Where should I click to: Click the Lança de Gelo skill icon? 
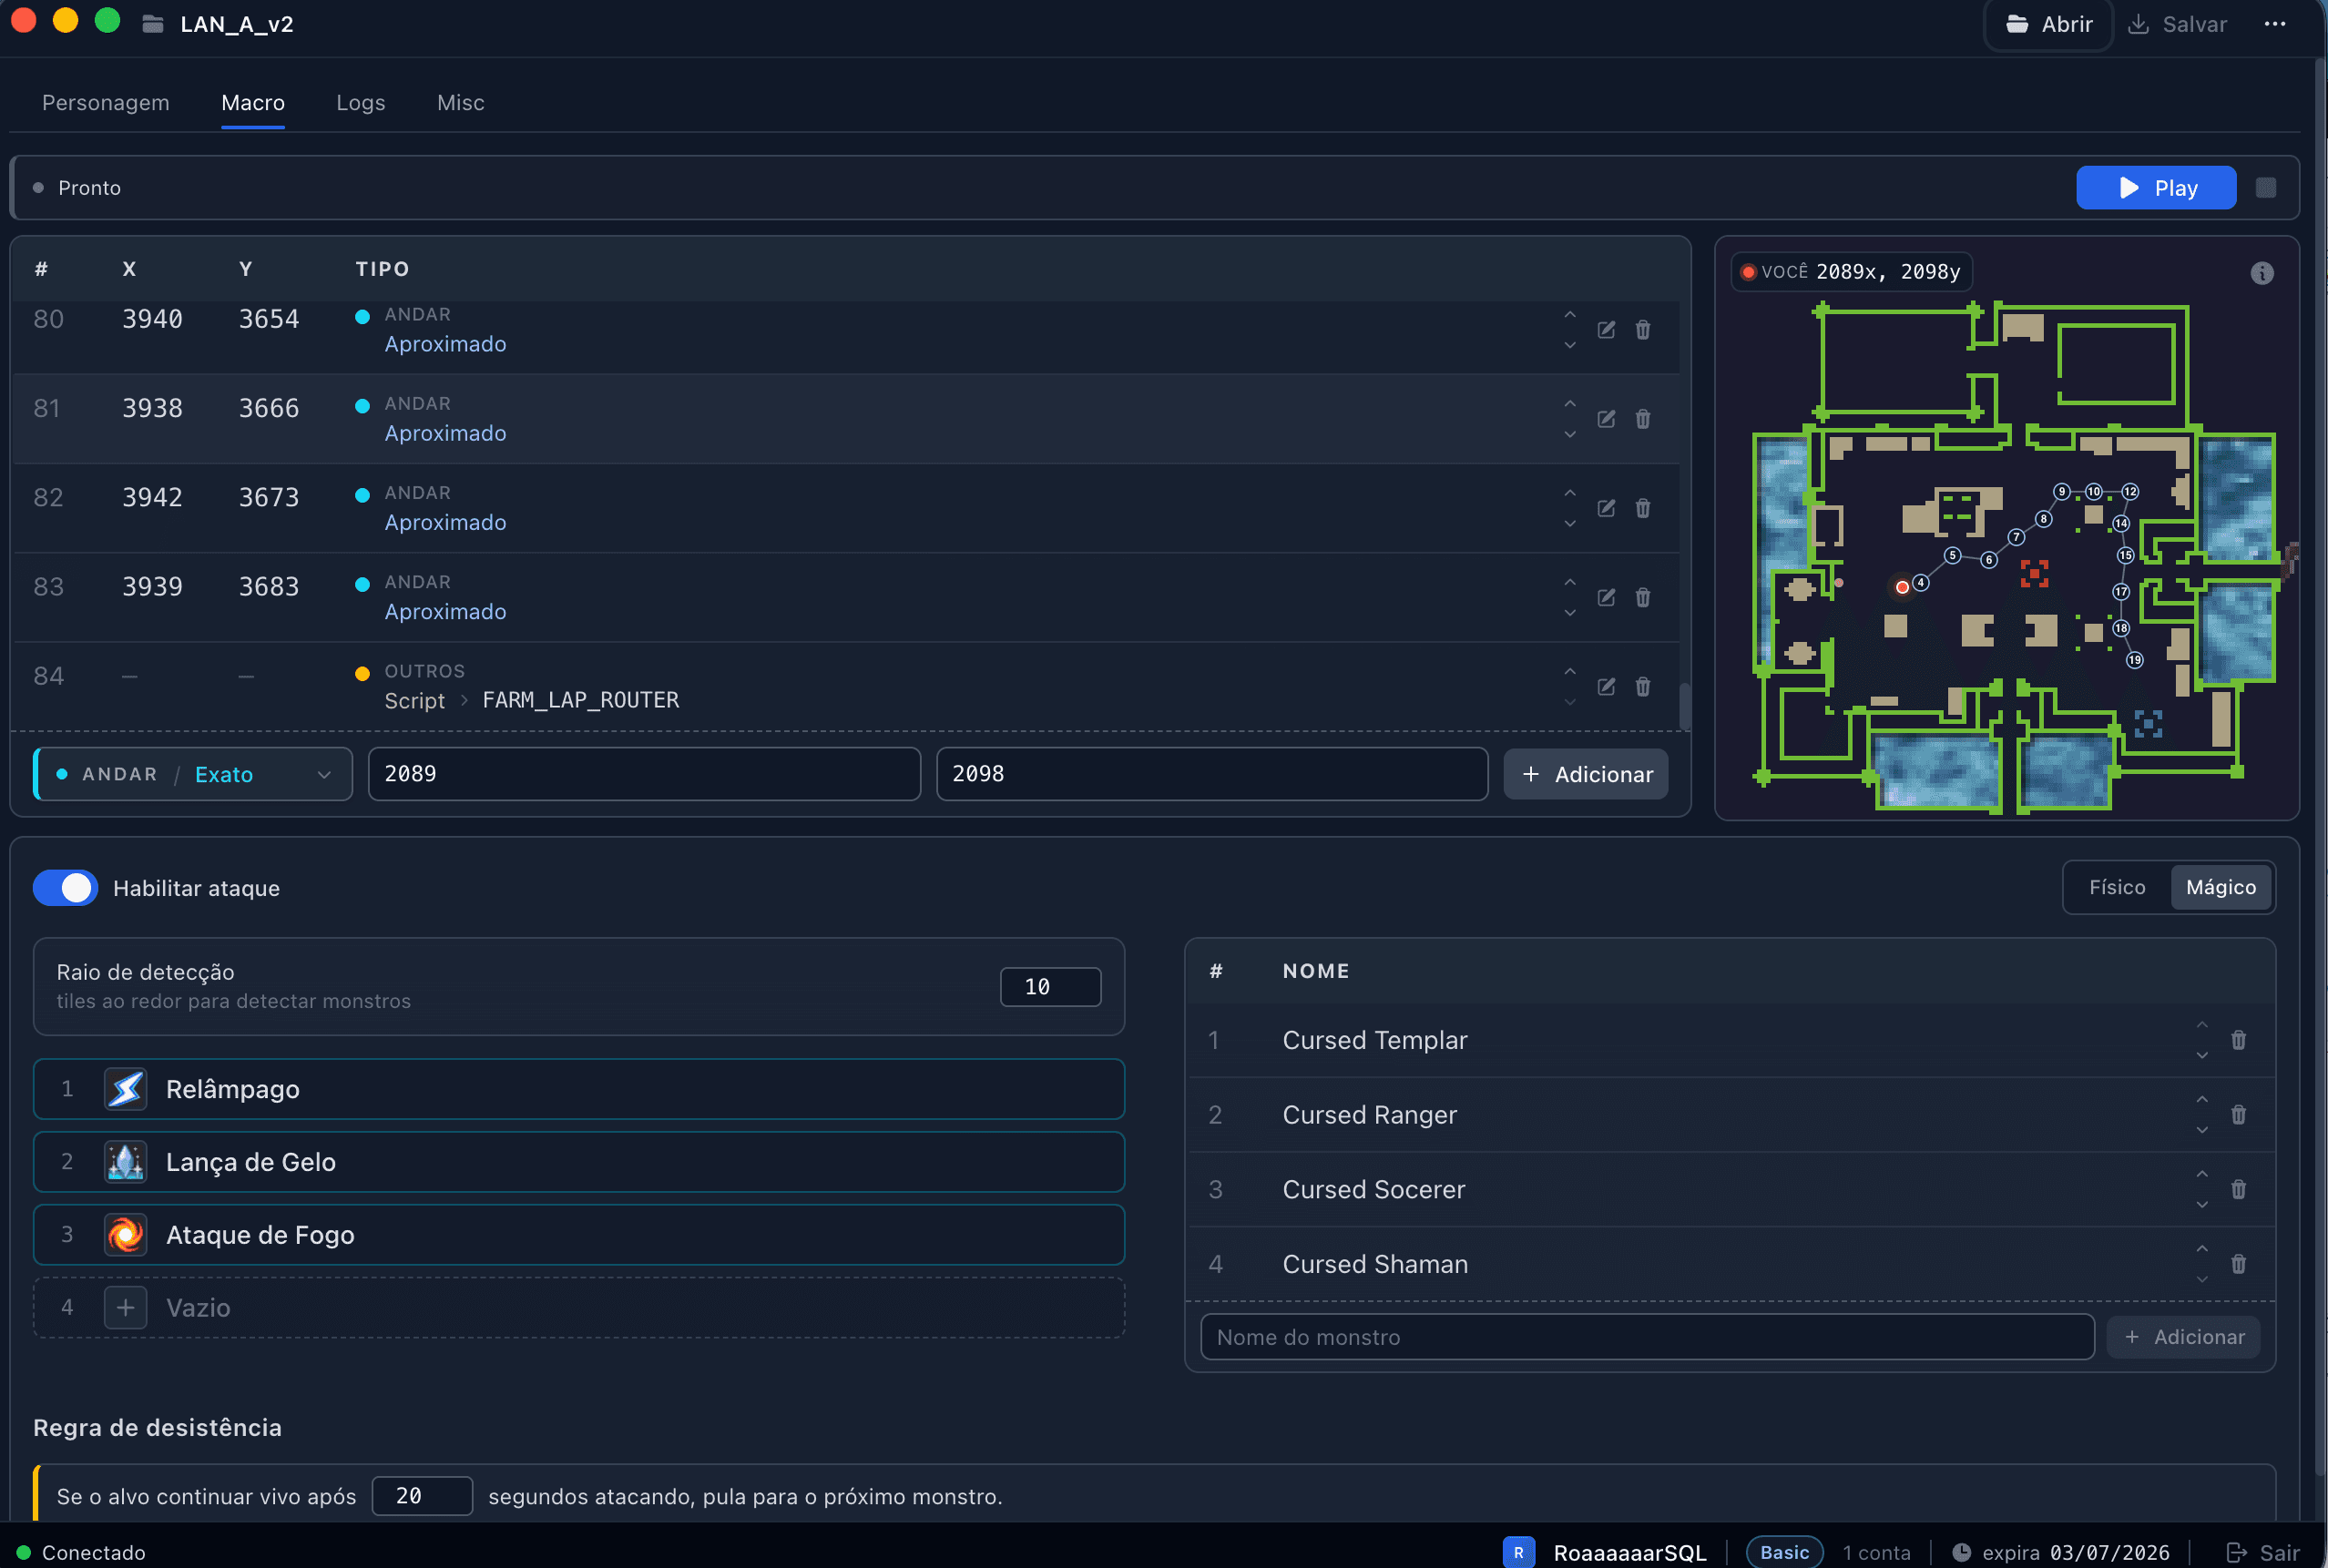(x=126, y=1162)
